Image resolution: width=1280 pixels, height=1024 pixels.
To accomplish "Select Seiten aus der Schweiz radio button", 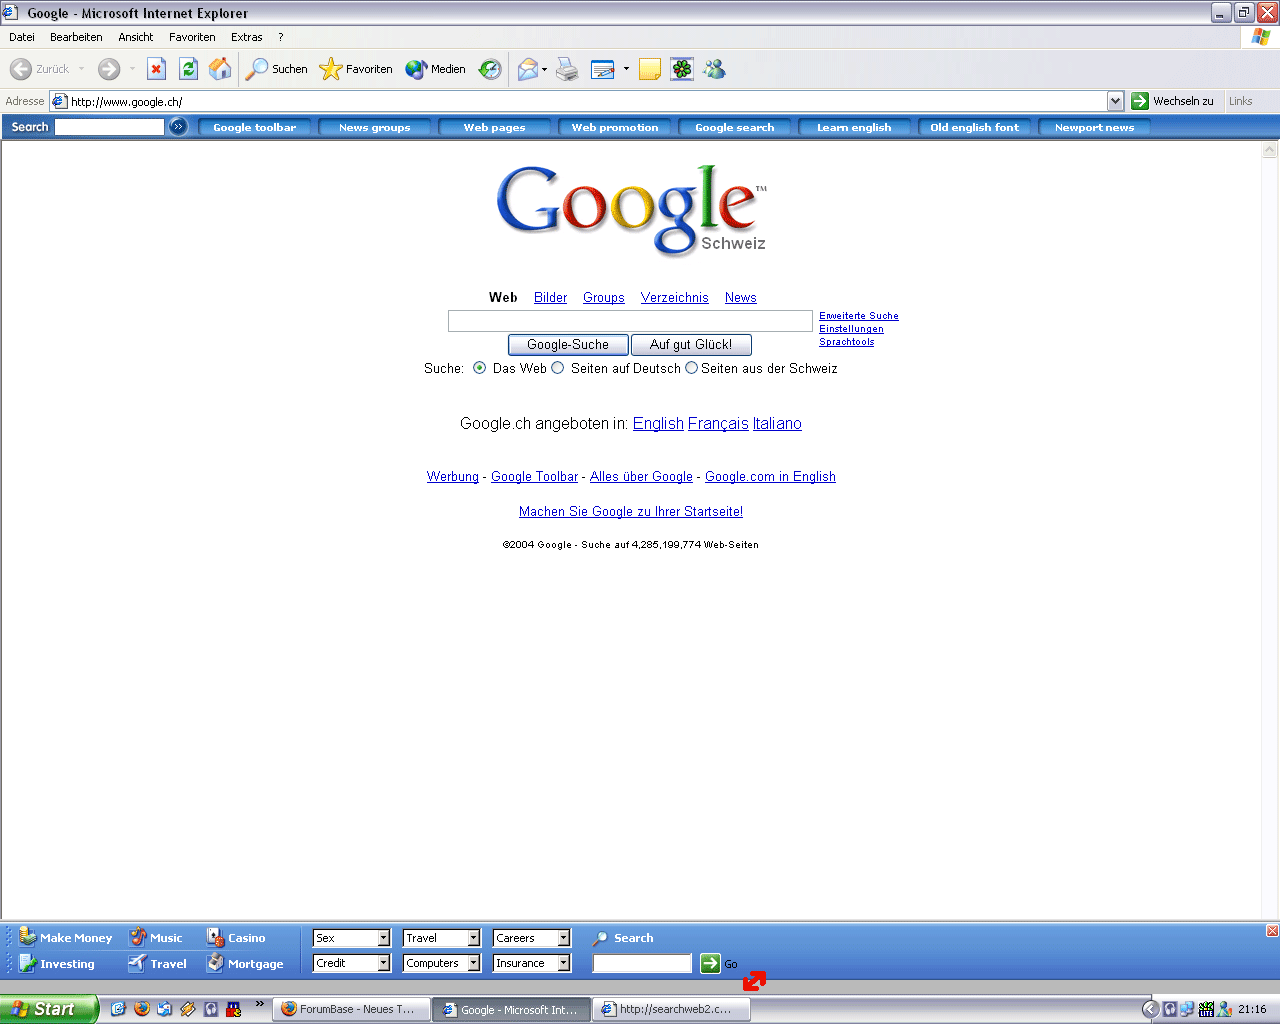I will pos(691,368).
